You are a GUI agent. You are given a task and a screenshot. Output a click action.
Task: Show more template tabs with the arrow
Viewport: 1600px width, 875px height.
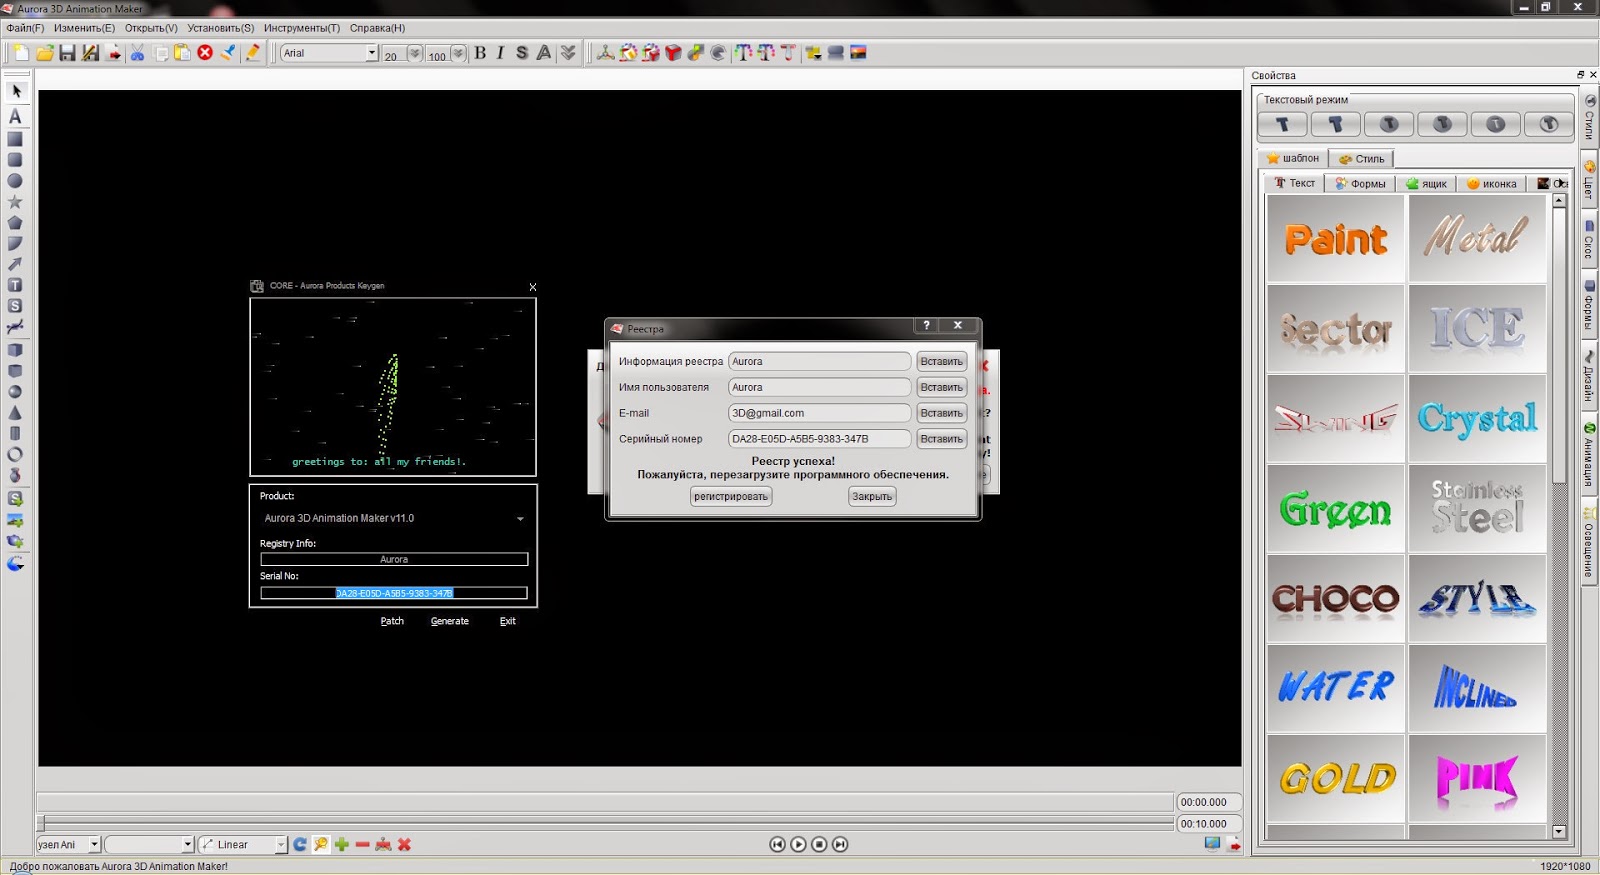[x=1561, y=183]
